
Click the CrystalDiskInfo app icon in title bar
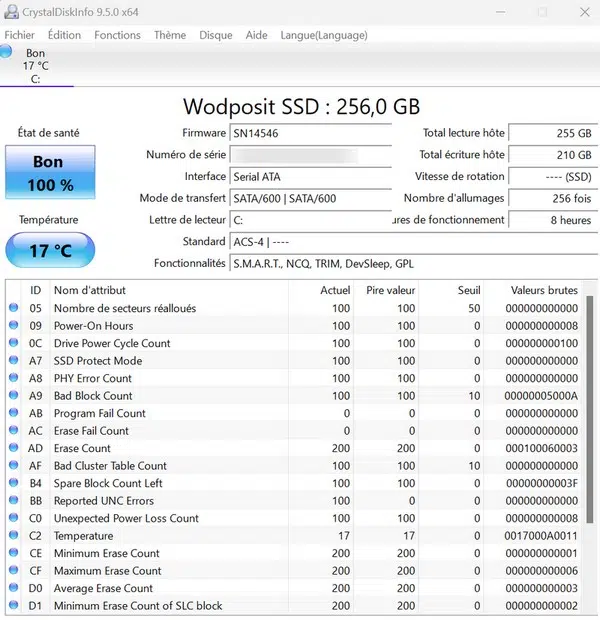12,13
